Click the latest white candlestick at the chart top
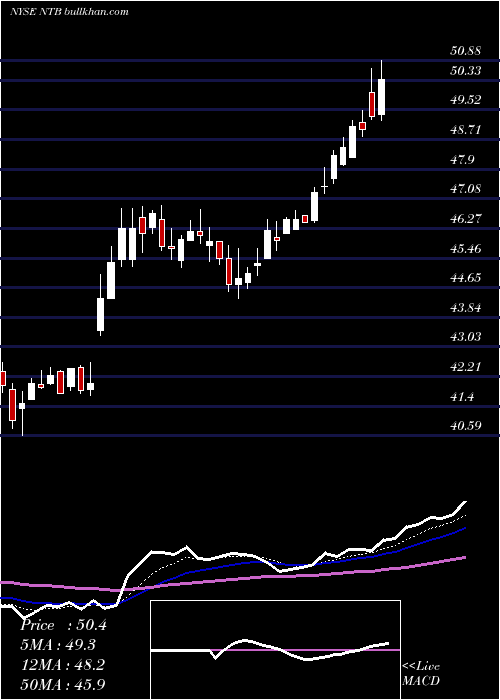Viewport: 500px width, 700px height. tap(381, 97)
